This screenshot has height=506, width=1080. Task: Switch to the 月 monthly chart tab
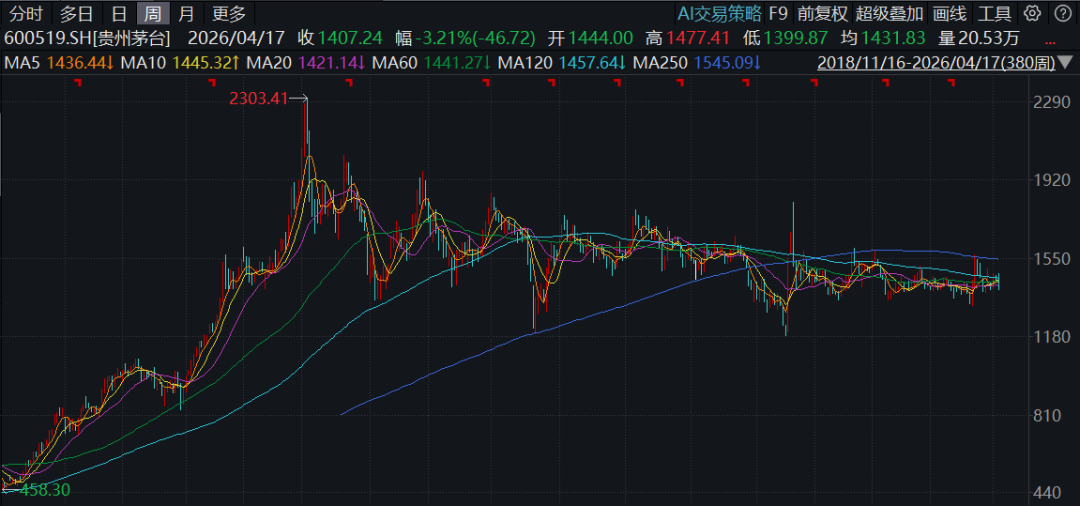(185, 12)
